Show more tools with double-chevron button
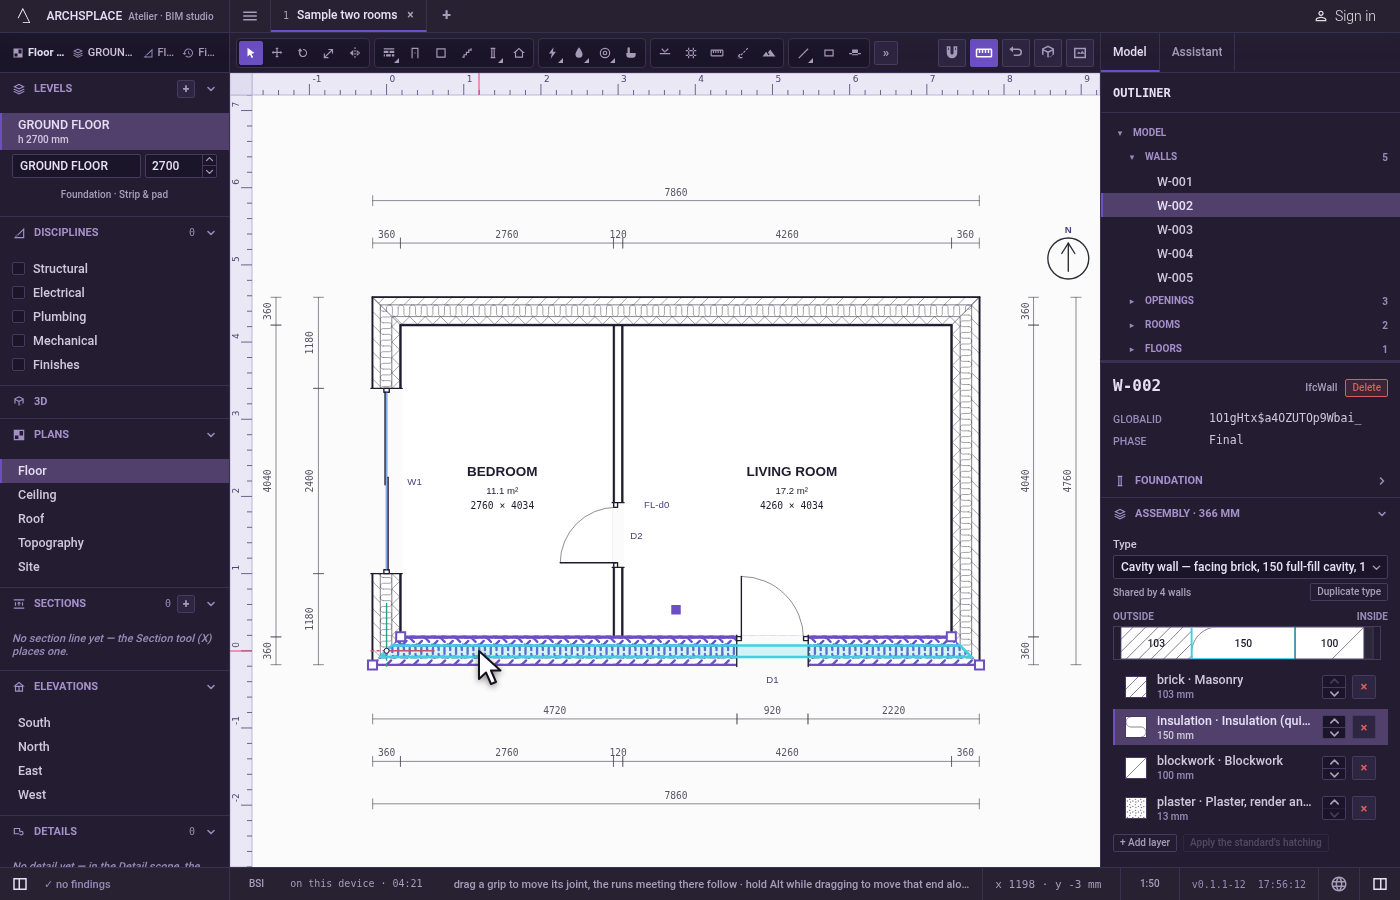Image resolution: width=1400 pixels, height=900 pixels. (x=886, y=53)
